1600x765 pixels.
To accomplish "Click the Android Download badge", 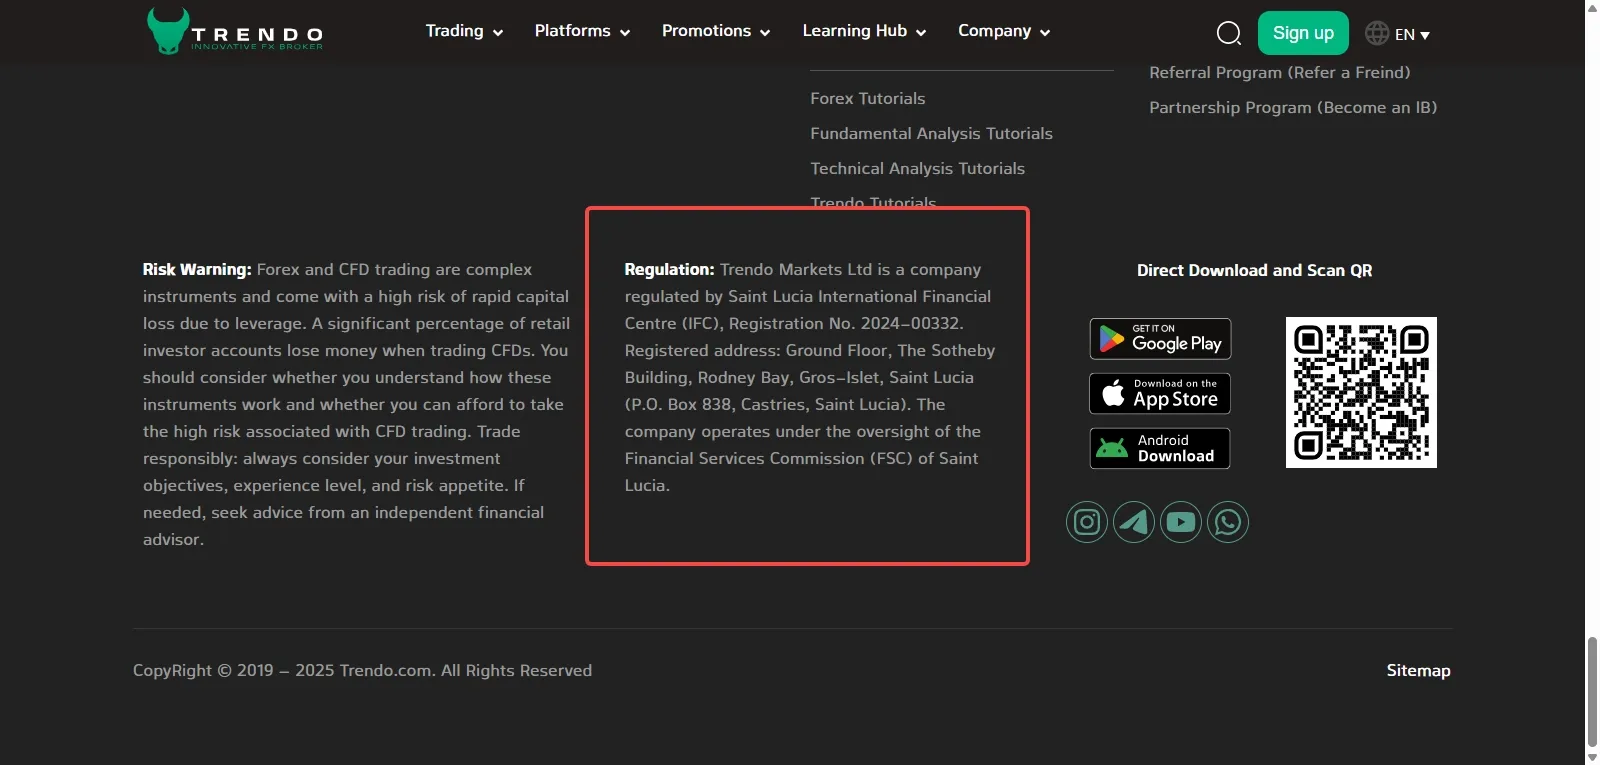I will 1160,448.
